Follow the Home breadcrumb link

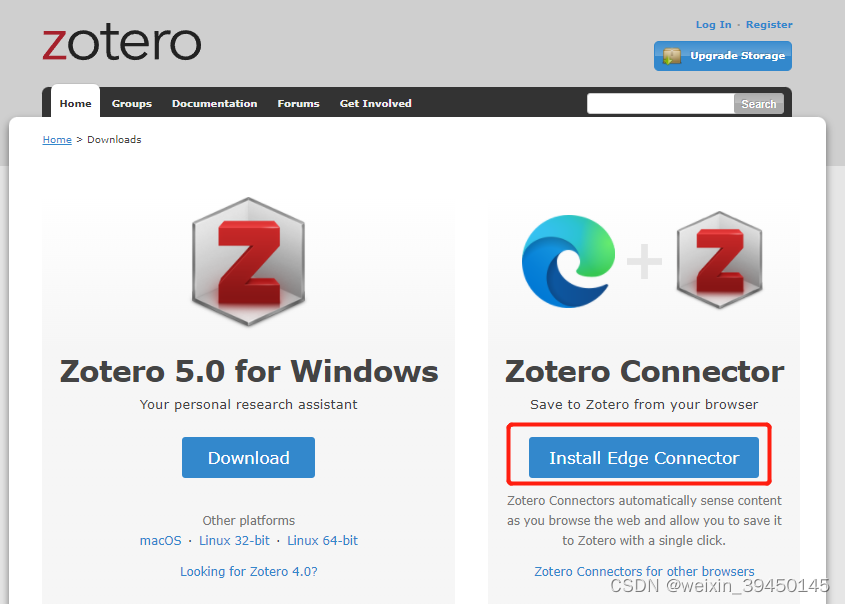click(x=57, y=140)
